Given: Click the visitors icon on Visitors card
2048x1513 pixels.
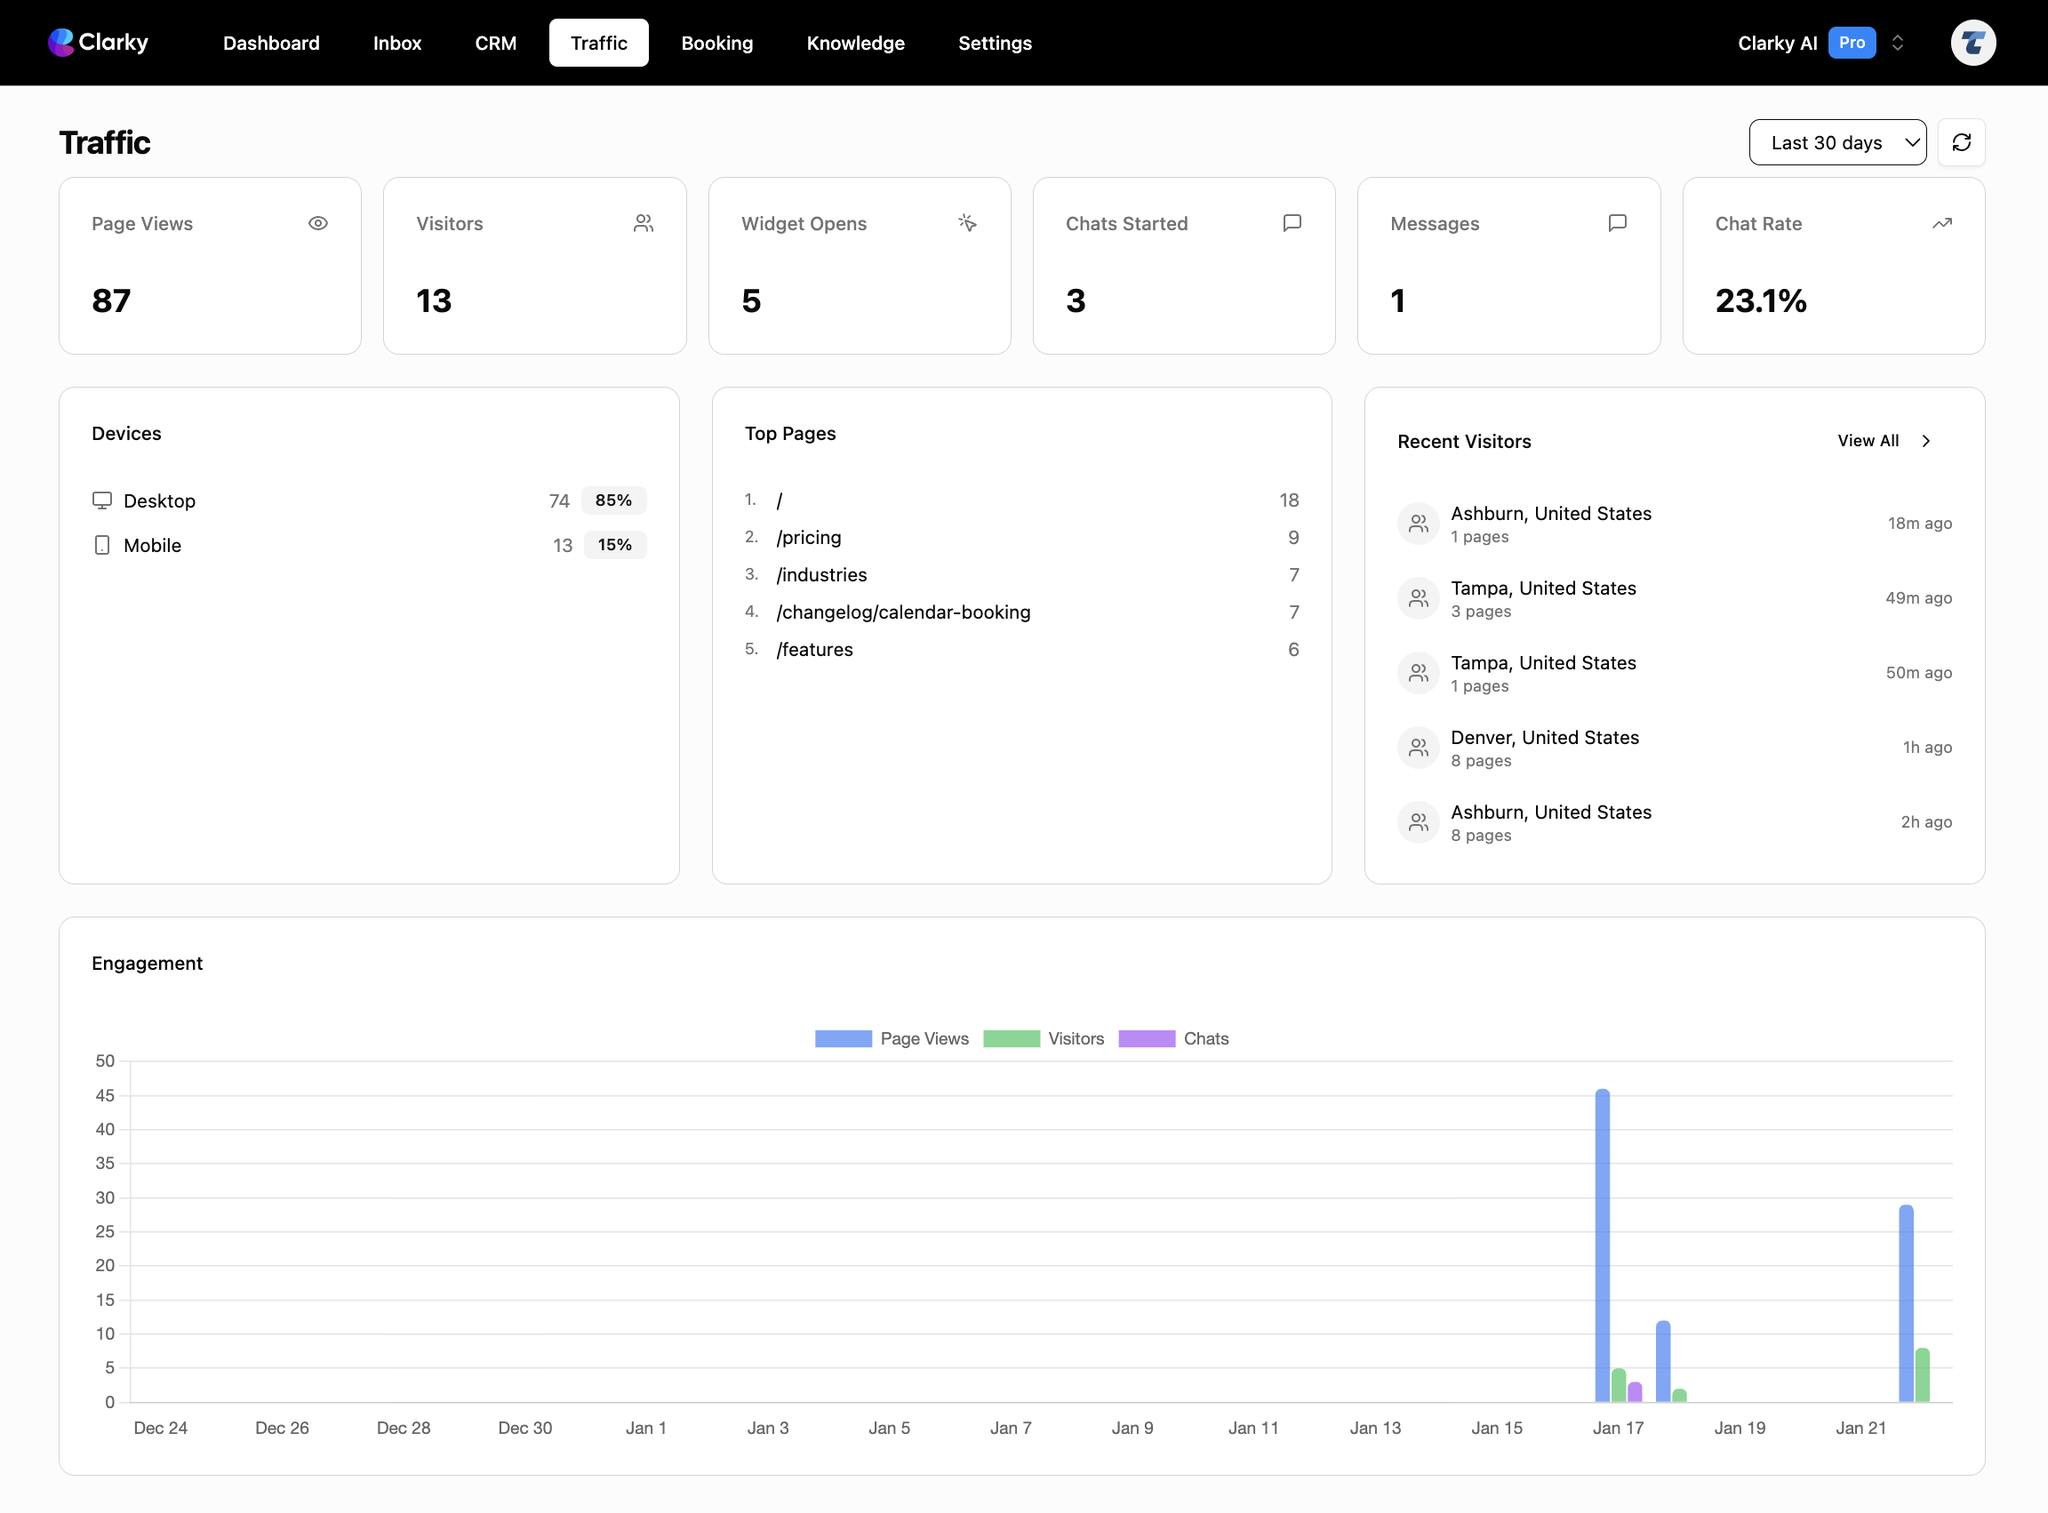Looking at the screenshot, I should [643, 223].
